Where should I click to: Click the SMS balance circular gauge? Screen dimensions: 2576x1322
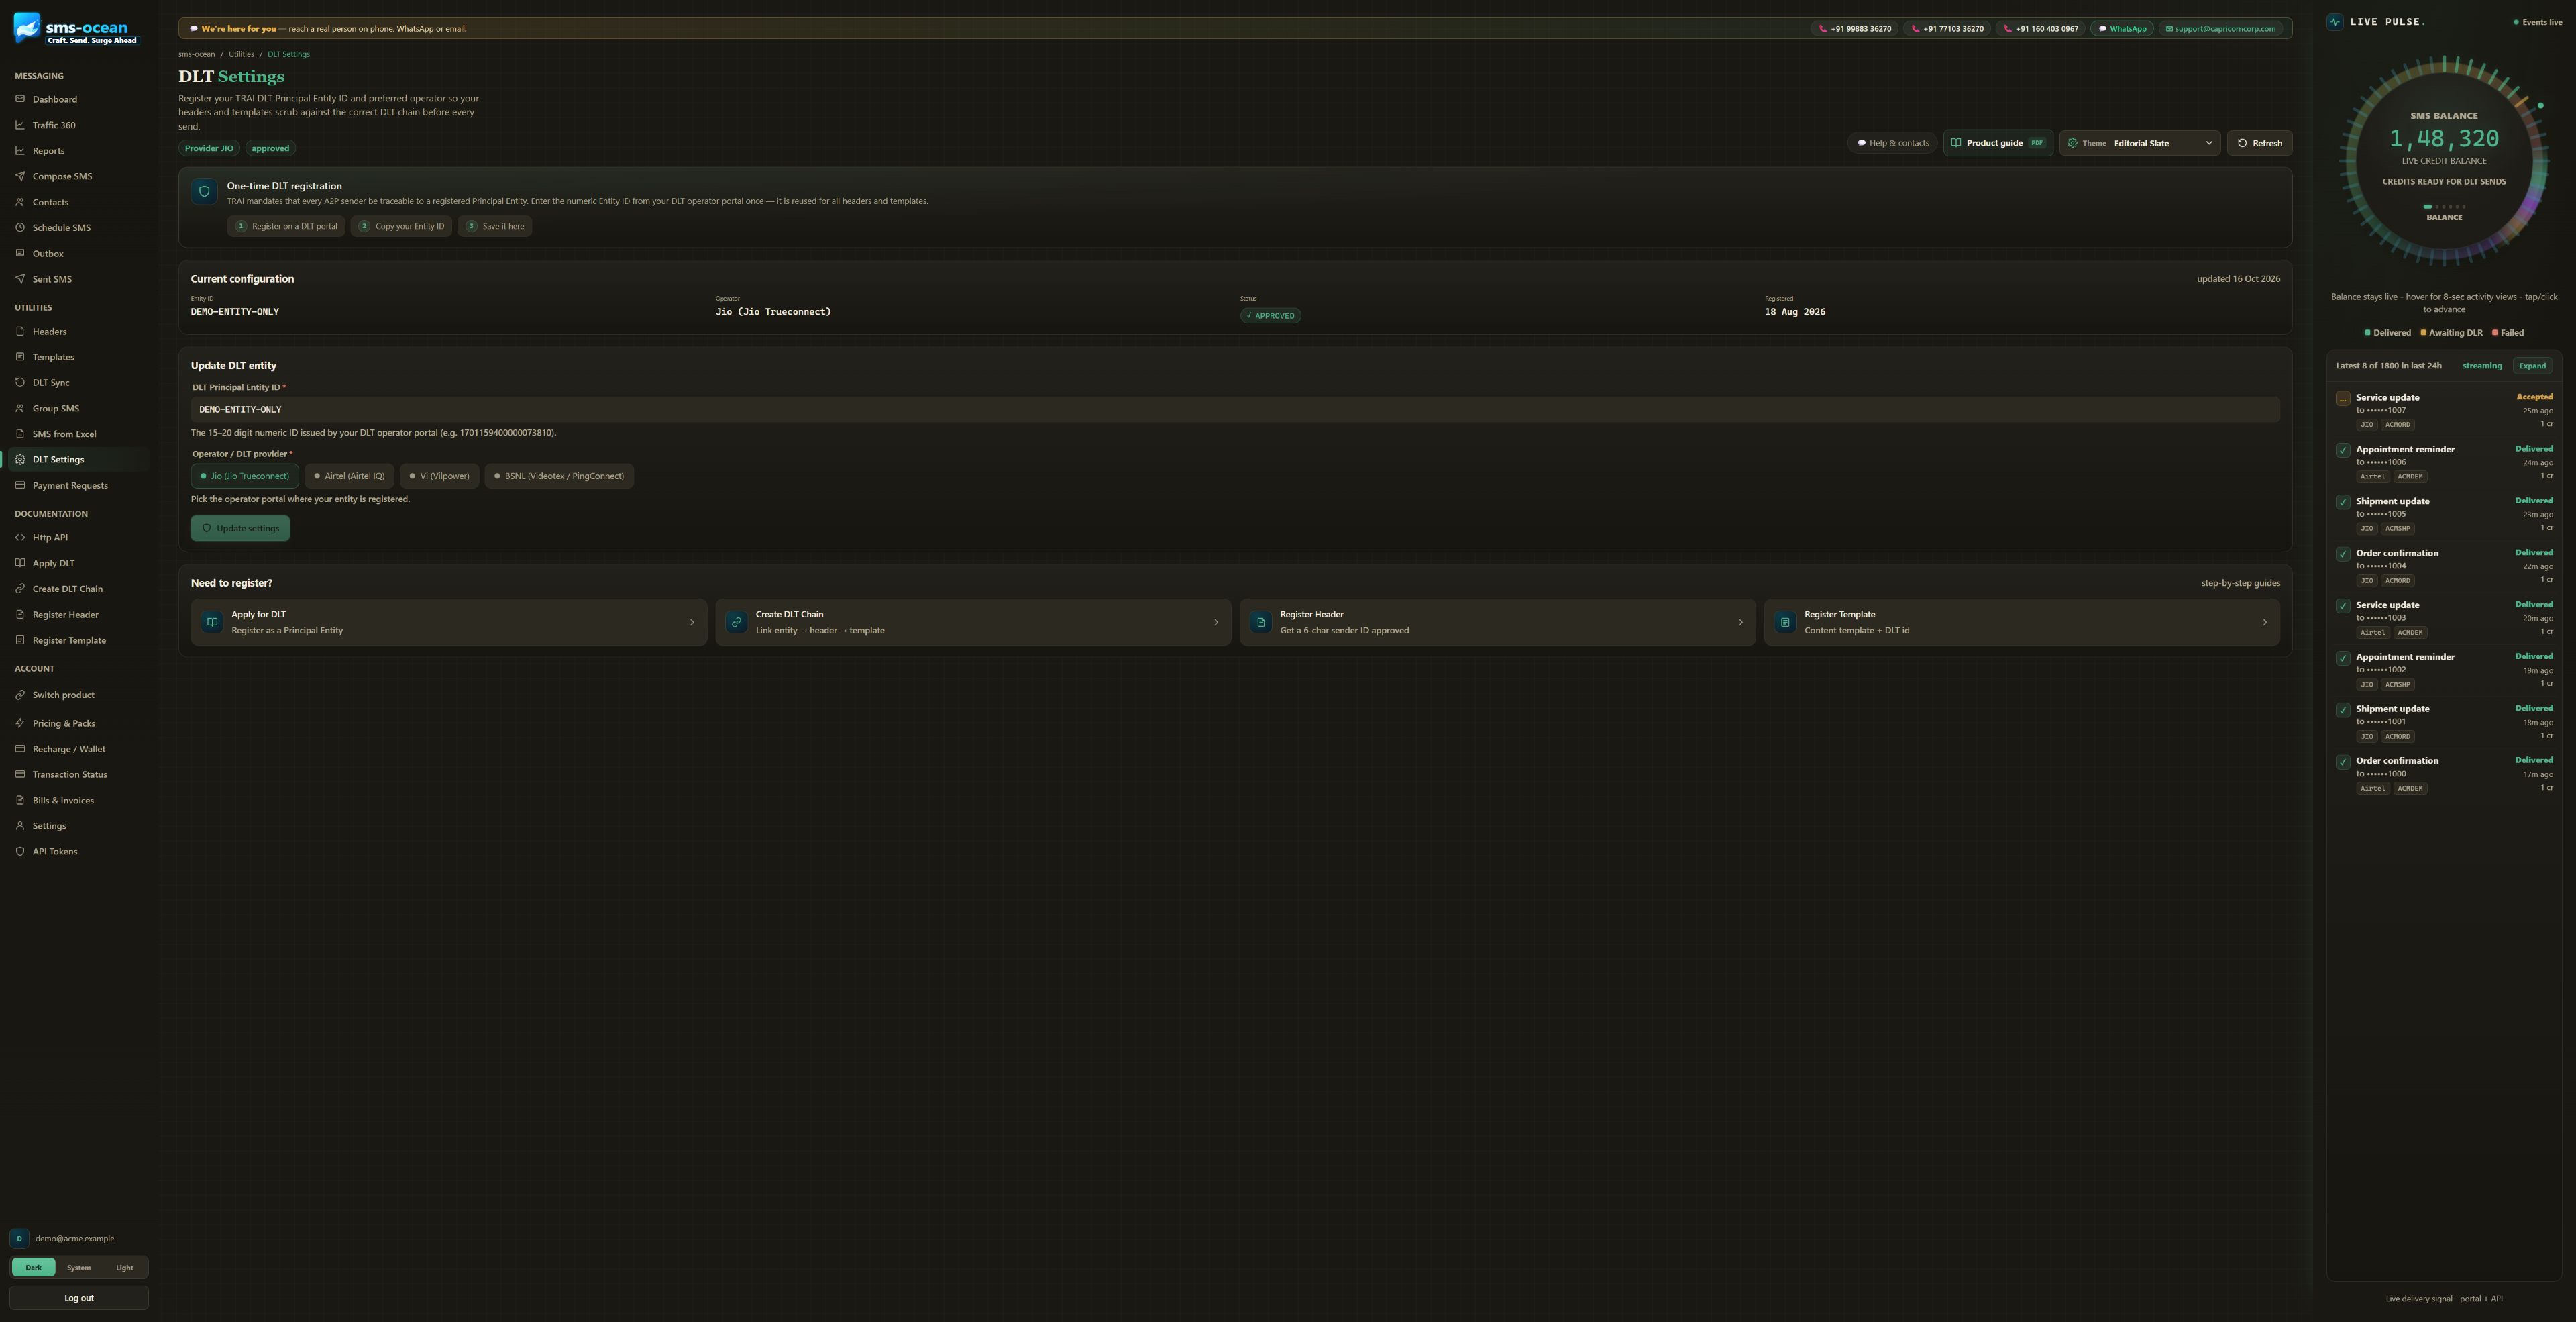(x=2444, y=160)
